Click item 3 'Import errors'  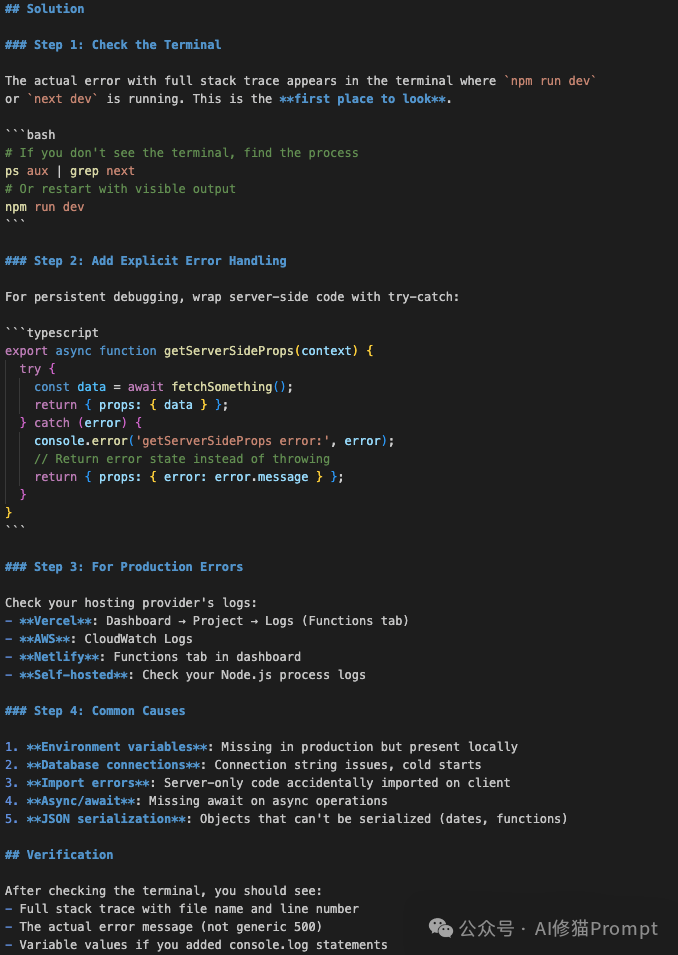(x=258, y=783)
